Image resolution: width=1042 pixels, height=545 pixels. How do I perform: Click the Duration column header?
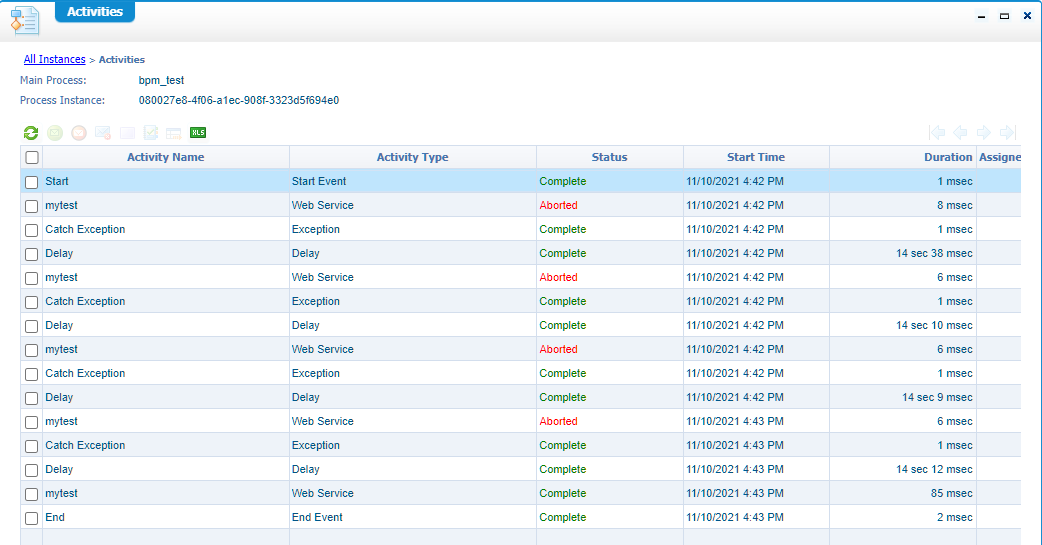(947, 157)
